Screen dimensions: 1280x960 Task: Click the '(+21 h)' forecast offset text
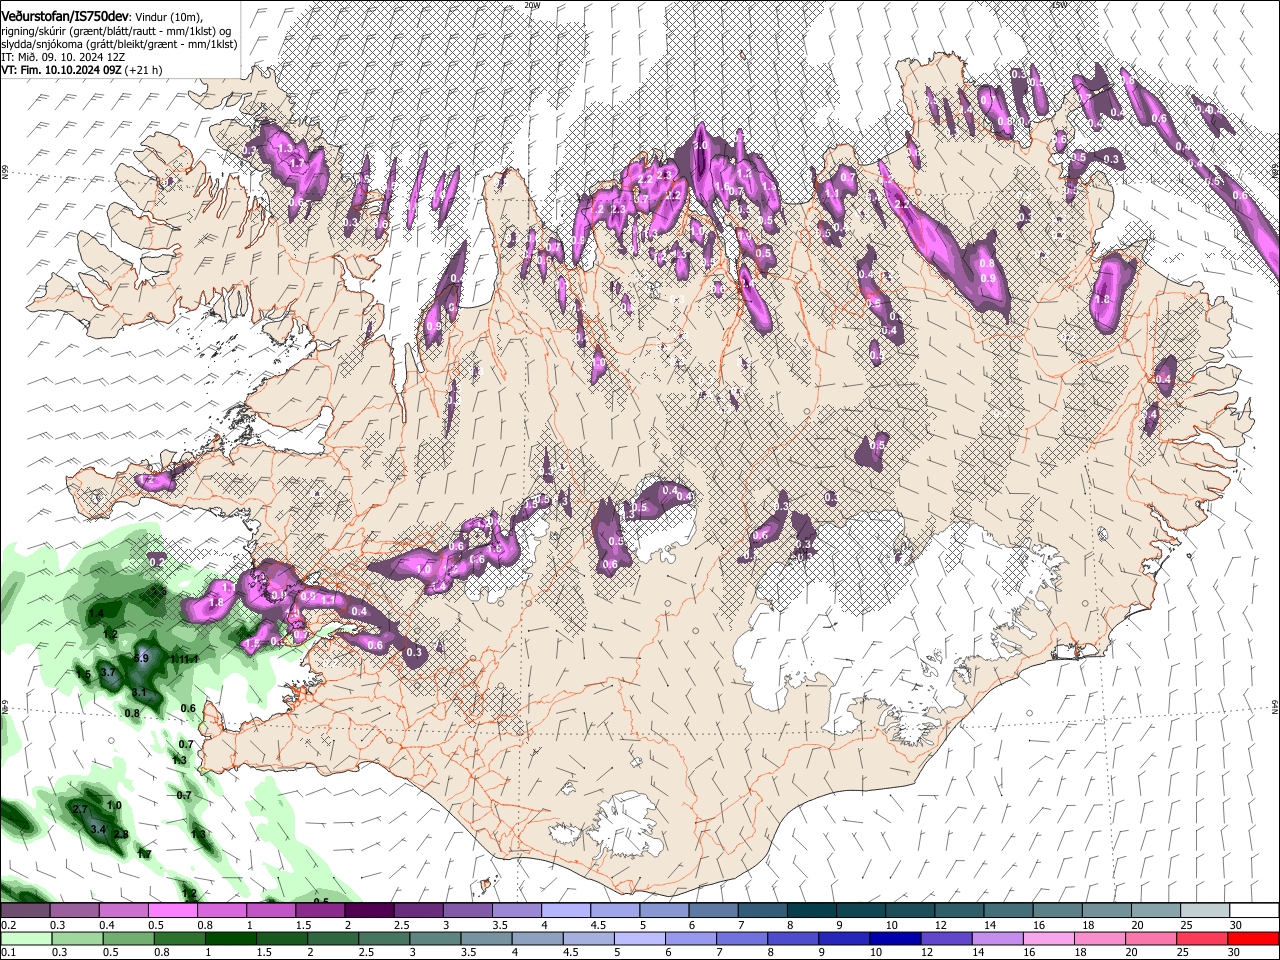(144, 70)
